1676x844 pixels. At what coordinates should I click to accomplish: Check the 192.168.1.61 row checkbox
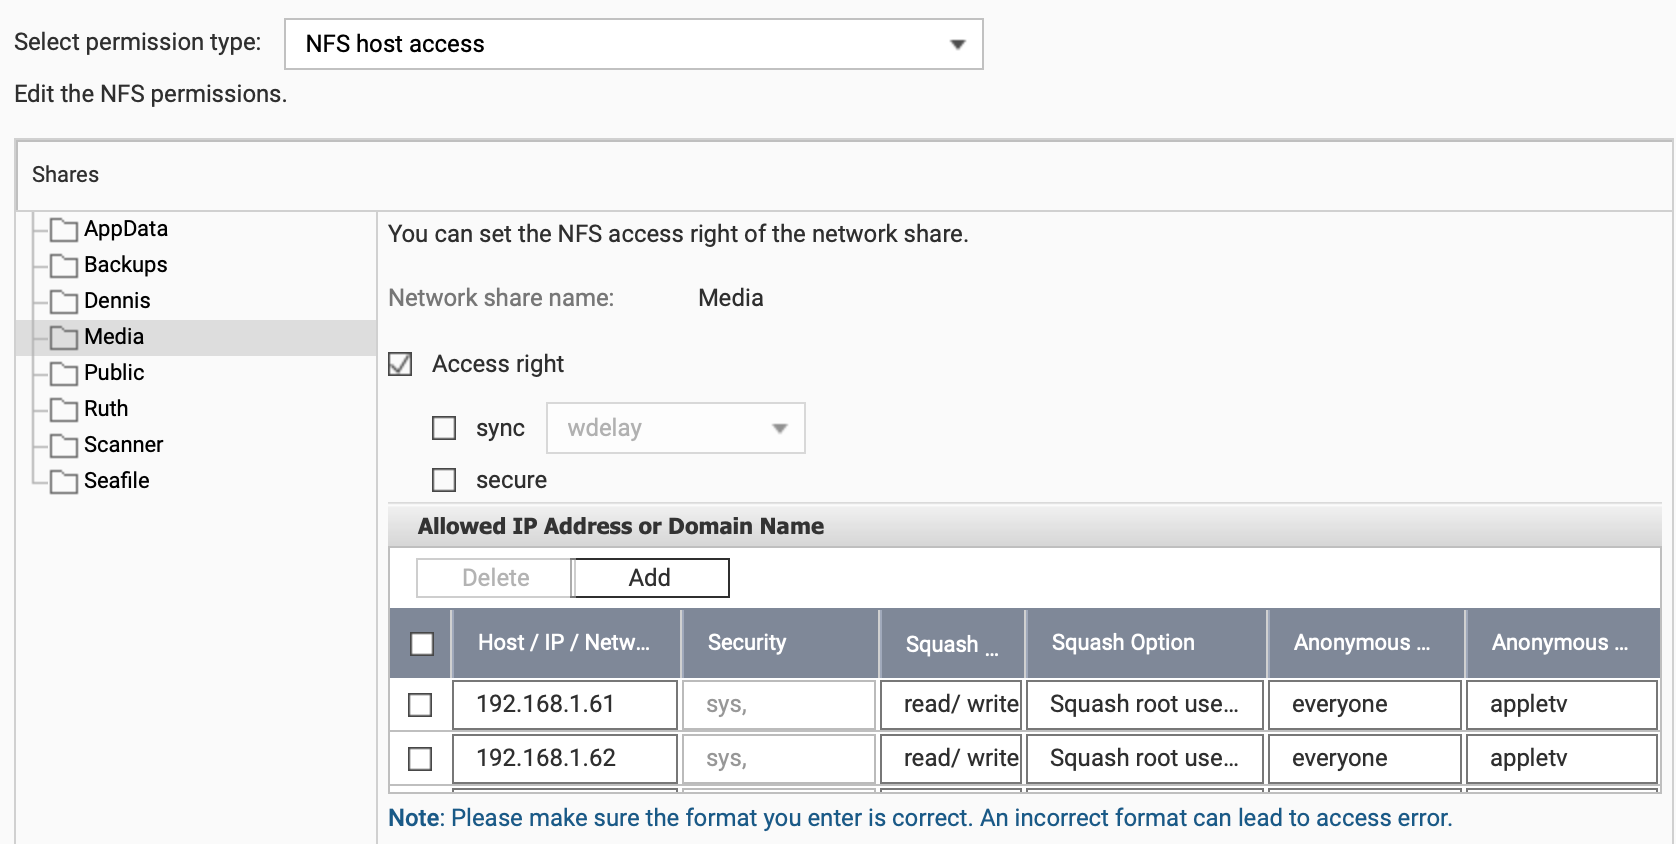click(x=420, y=705)
